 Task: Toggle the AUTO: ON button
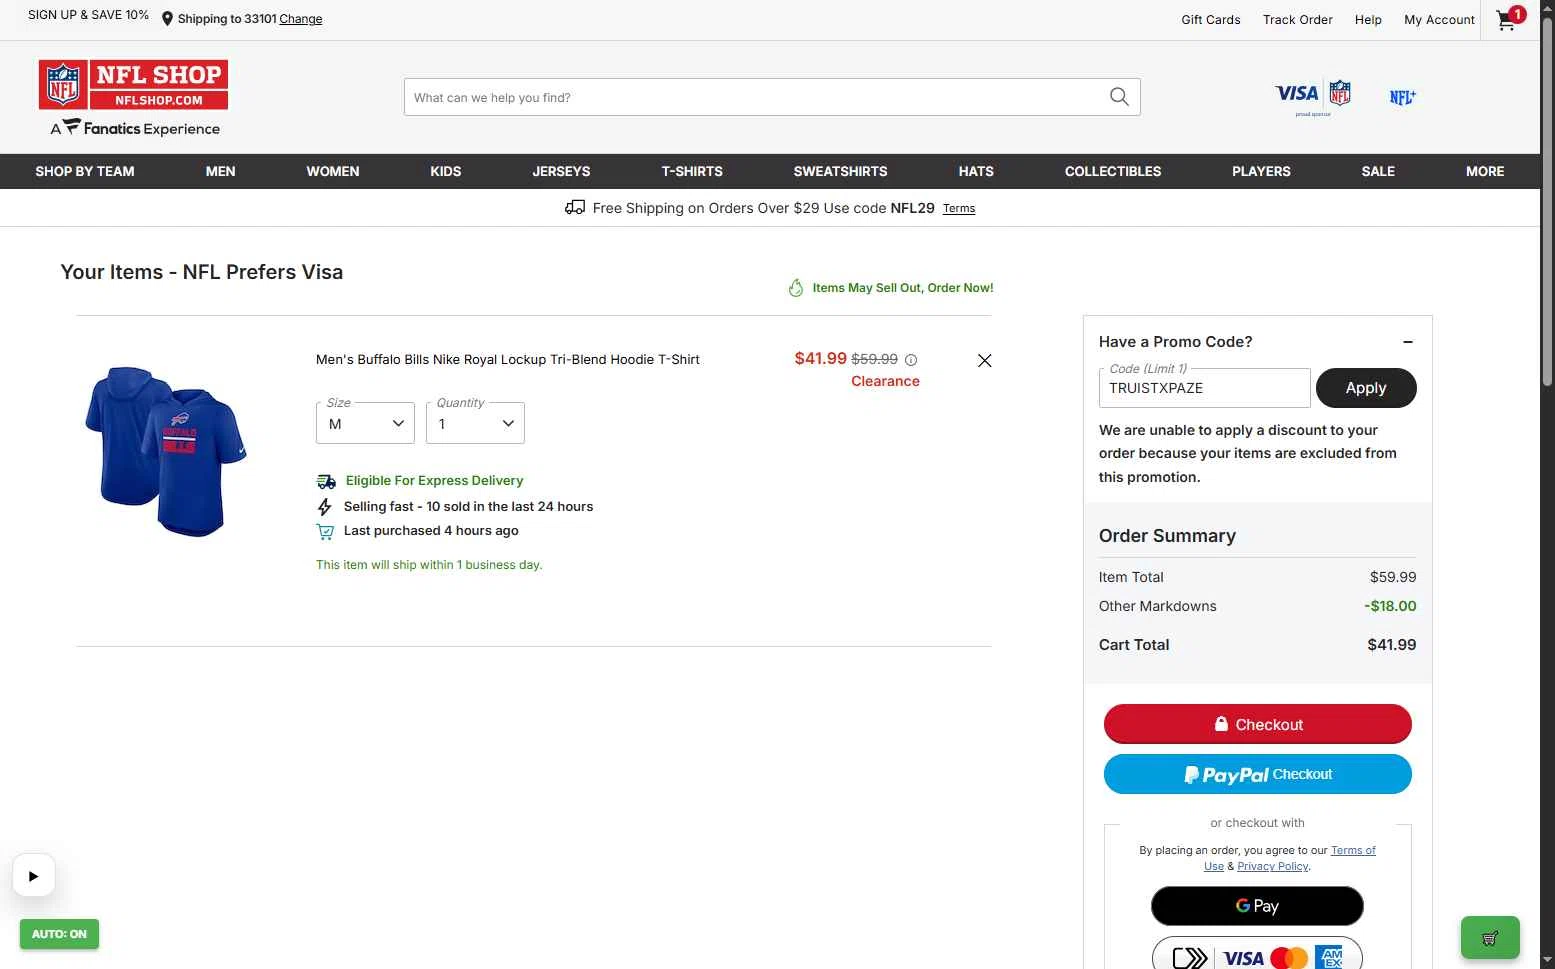(59, 934)
